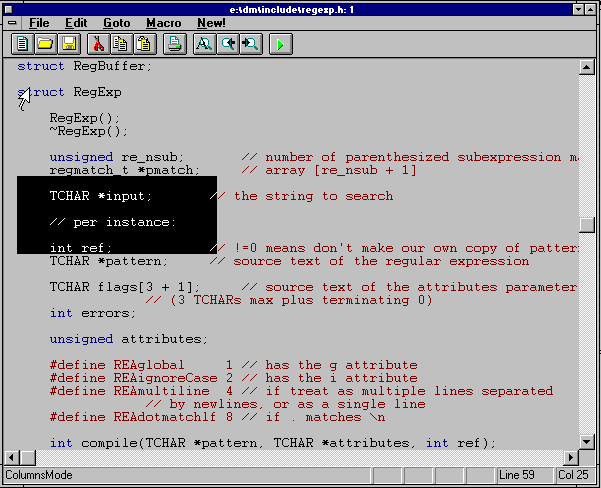
Task: Click selected 'int ref;' text
Action: (80, 248)
